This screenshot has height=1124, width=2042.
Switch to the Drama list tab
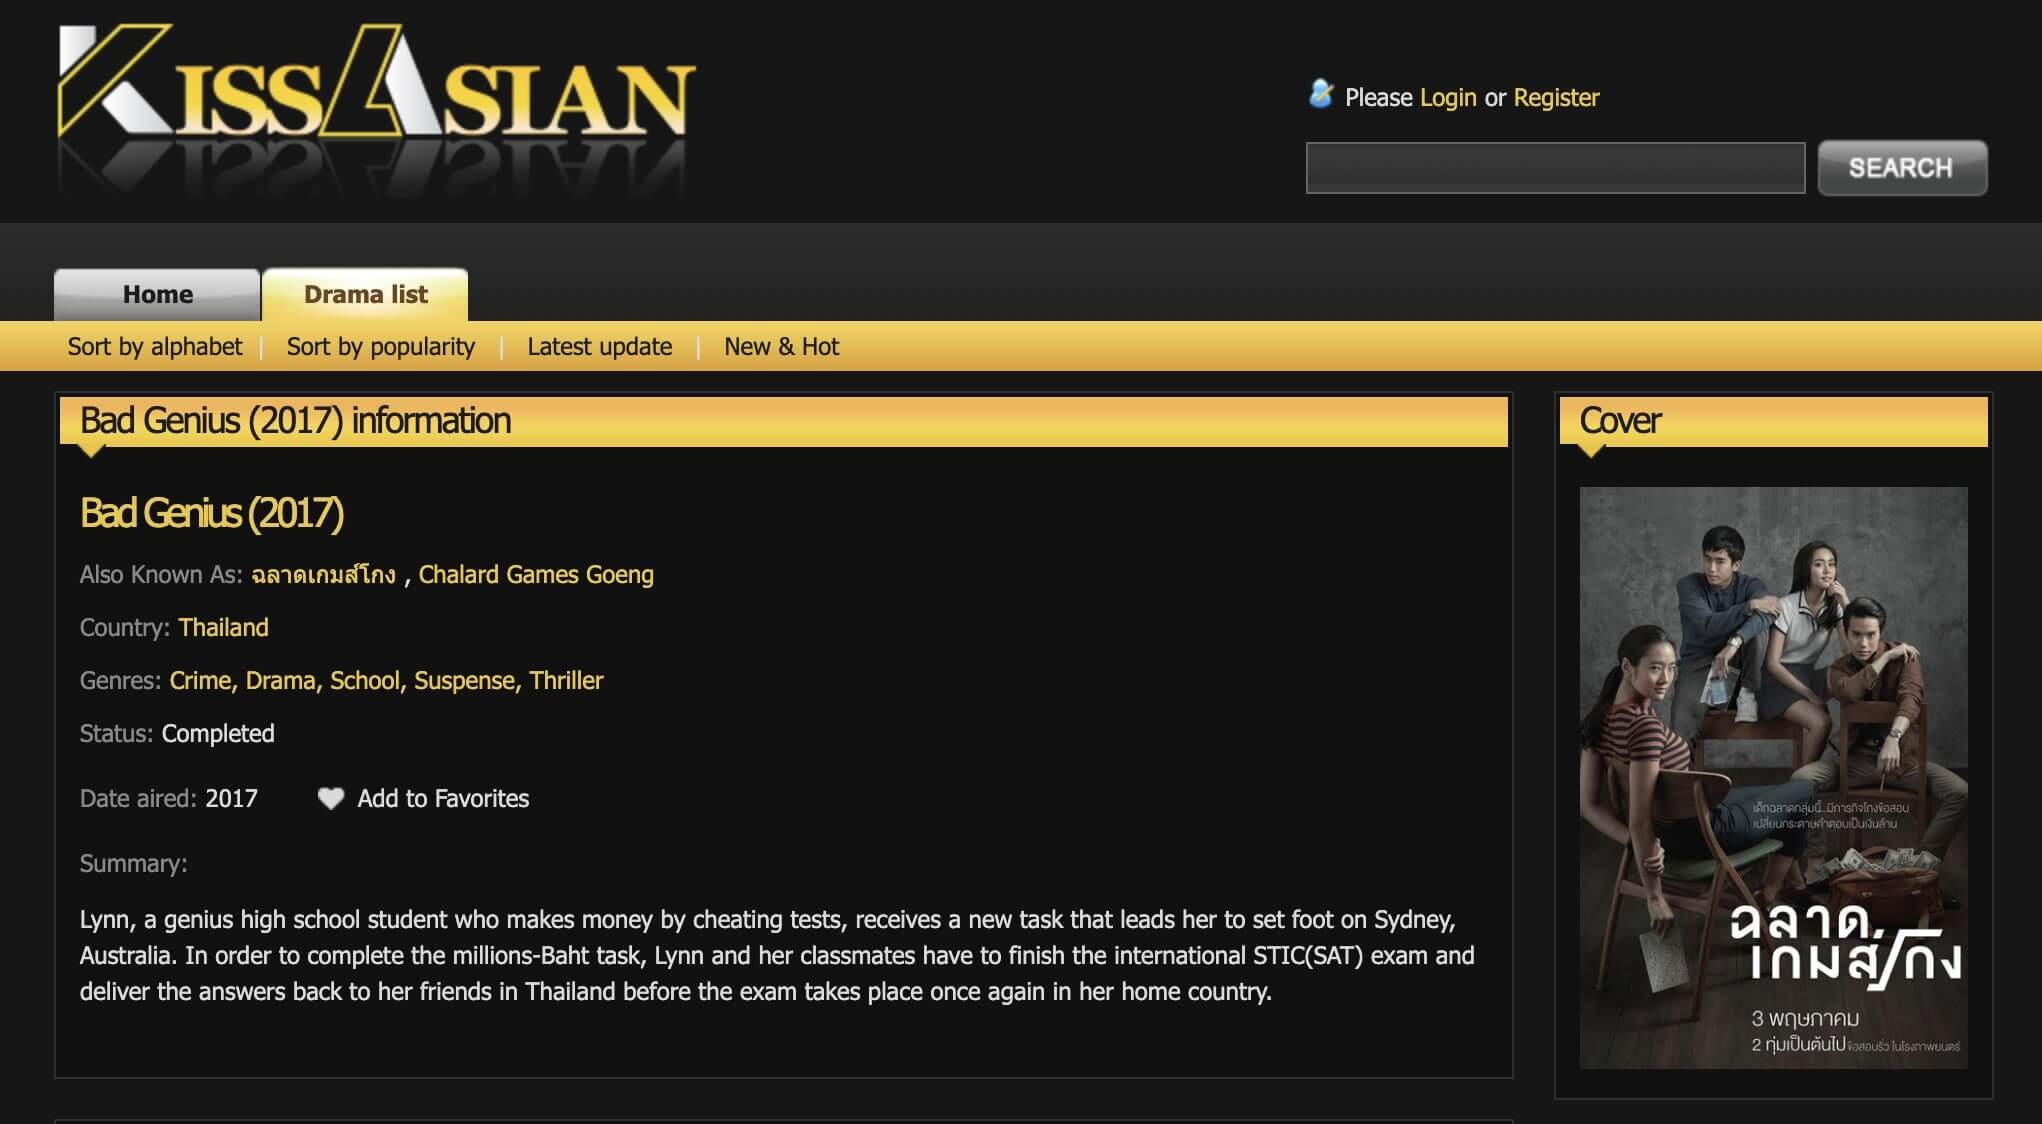tap(365, 294)
